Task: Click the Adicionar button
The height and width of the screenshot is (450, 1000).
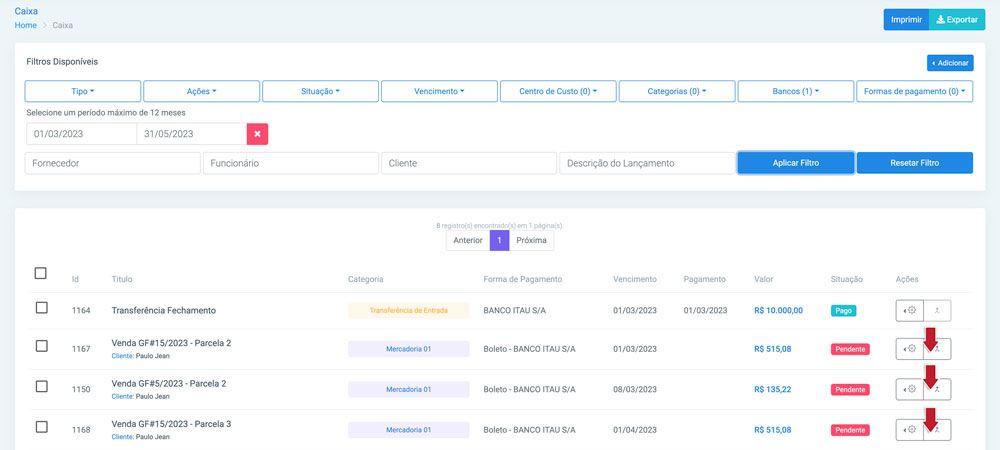Action: (x=950, y=63)
